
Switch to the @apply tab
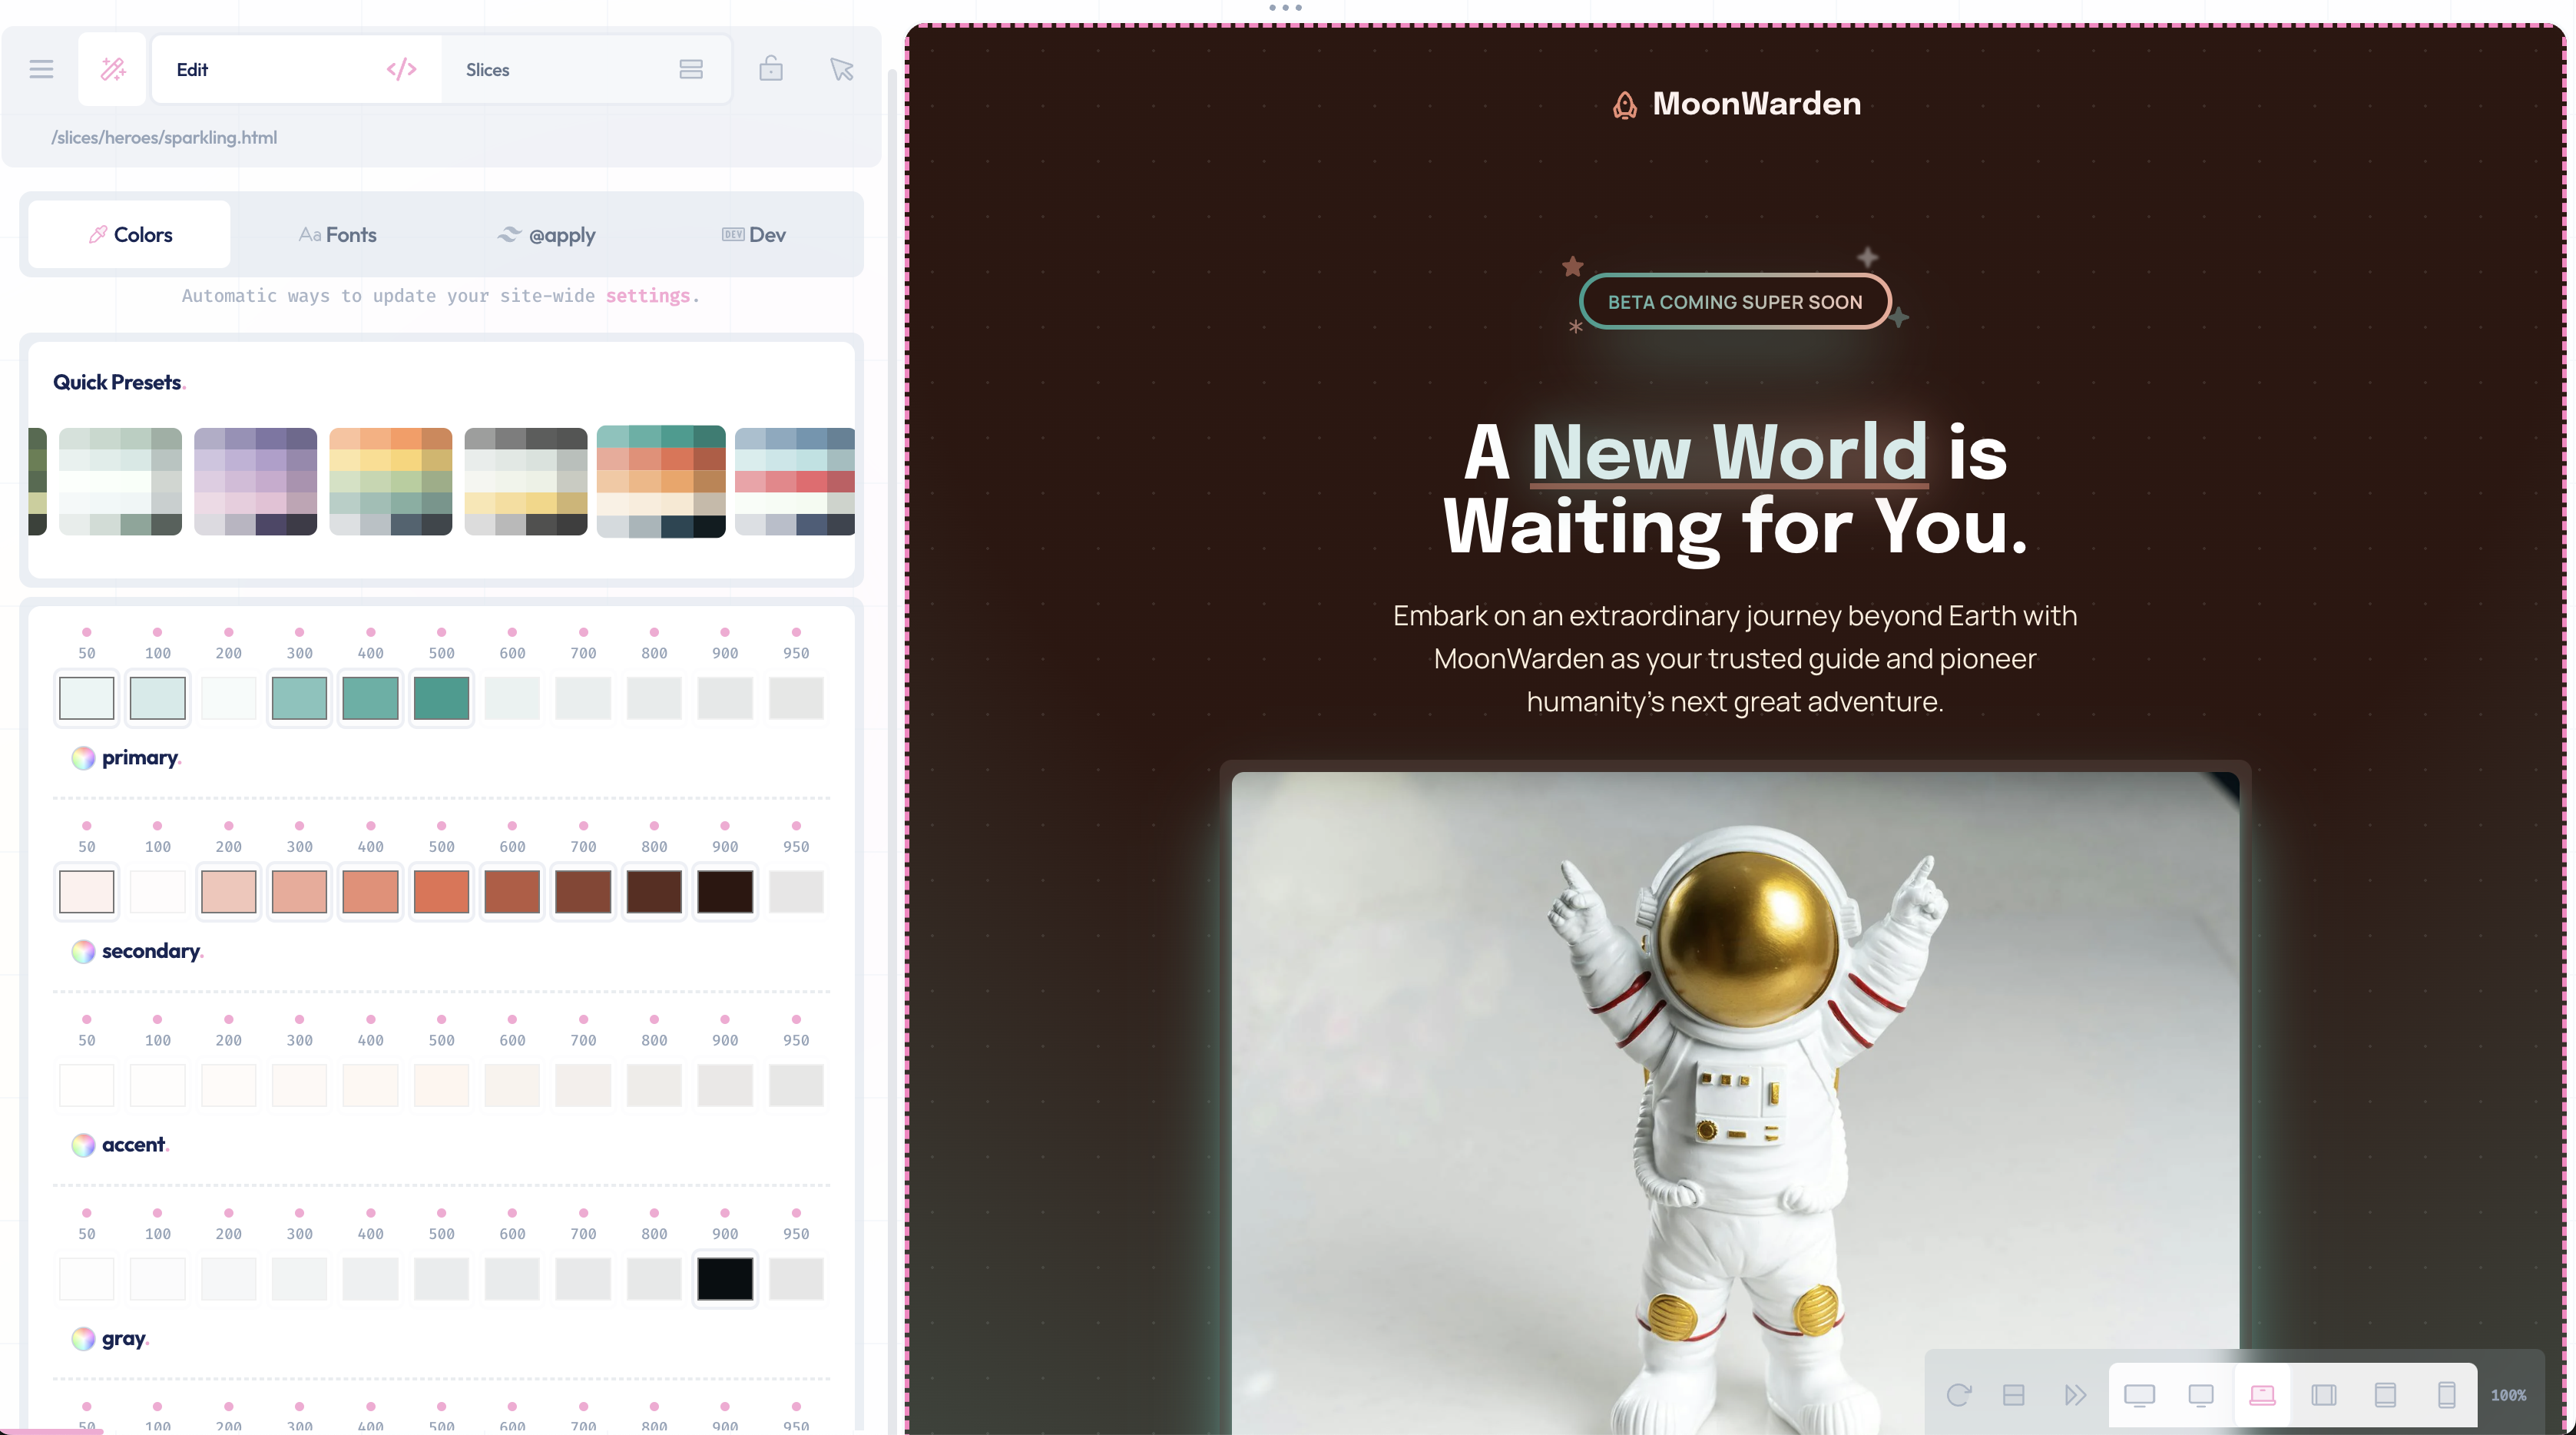pyautogui.click(x=546, y=235)
